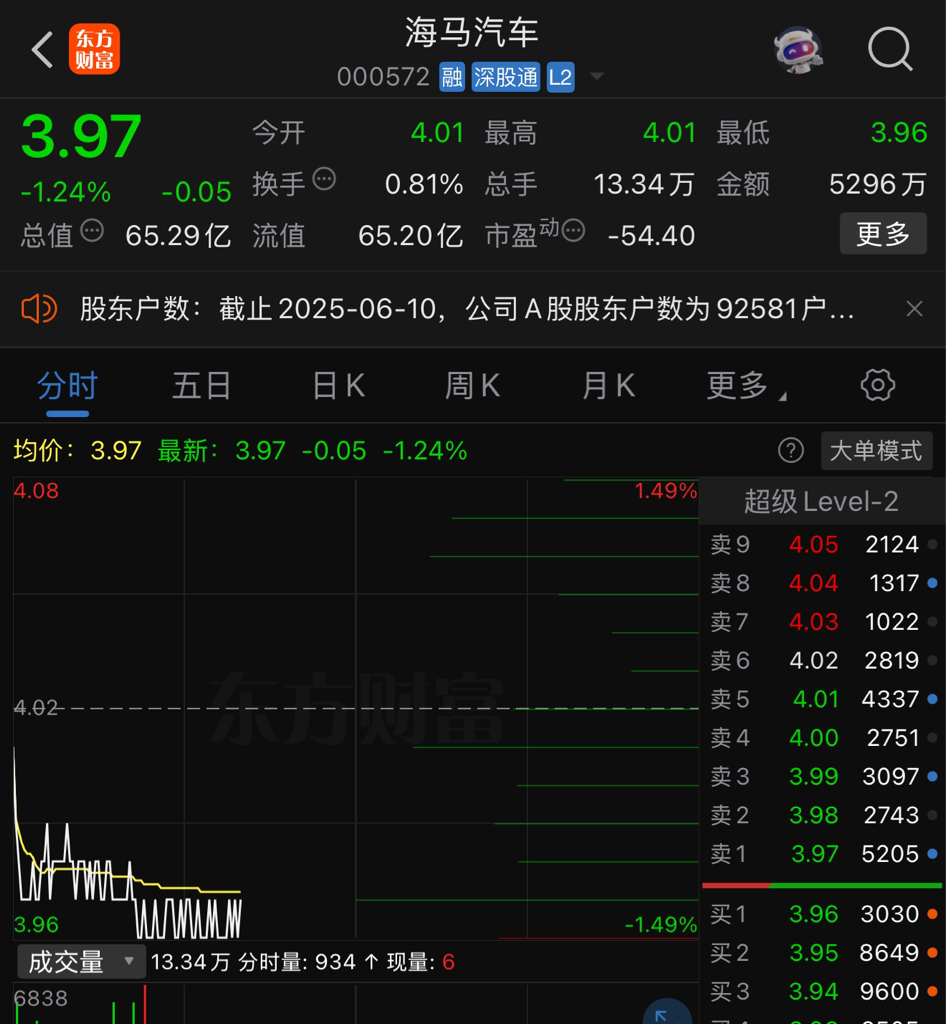Select 卖5 order row at 4.01
The width and height of the screenshot is (946, 1024).
[x=823, y=699]
